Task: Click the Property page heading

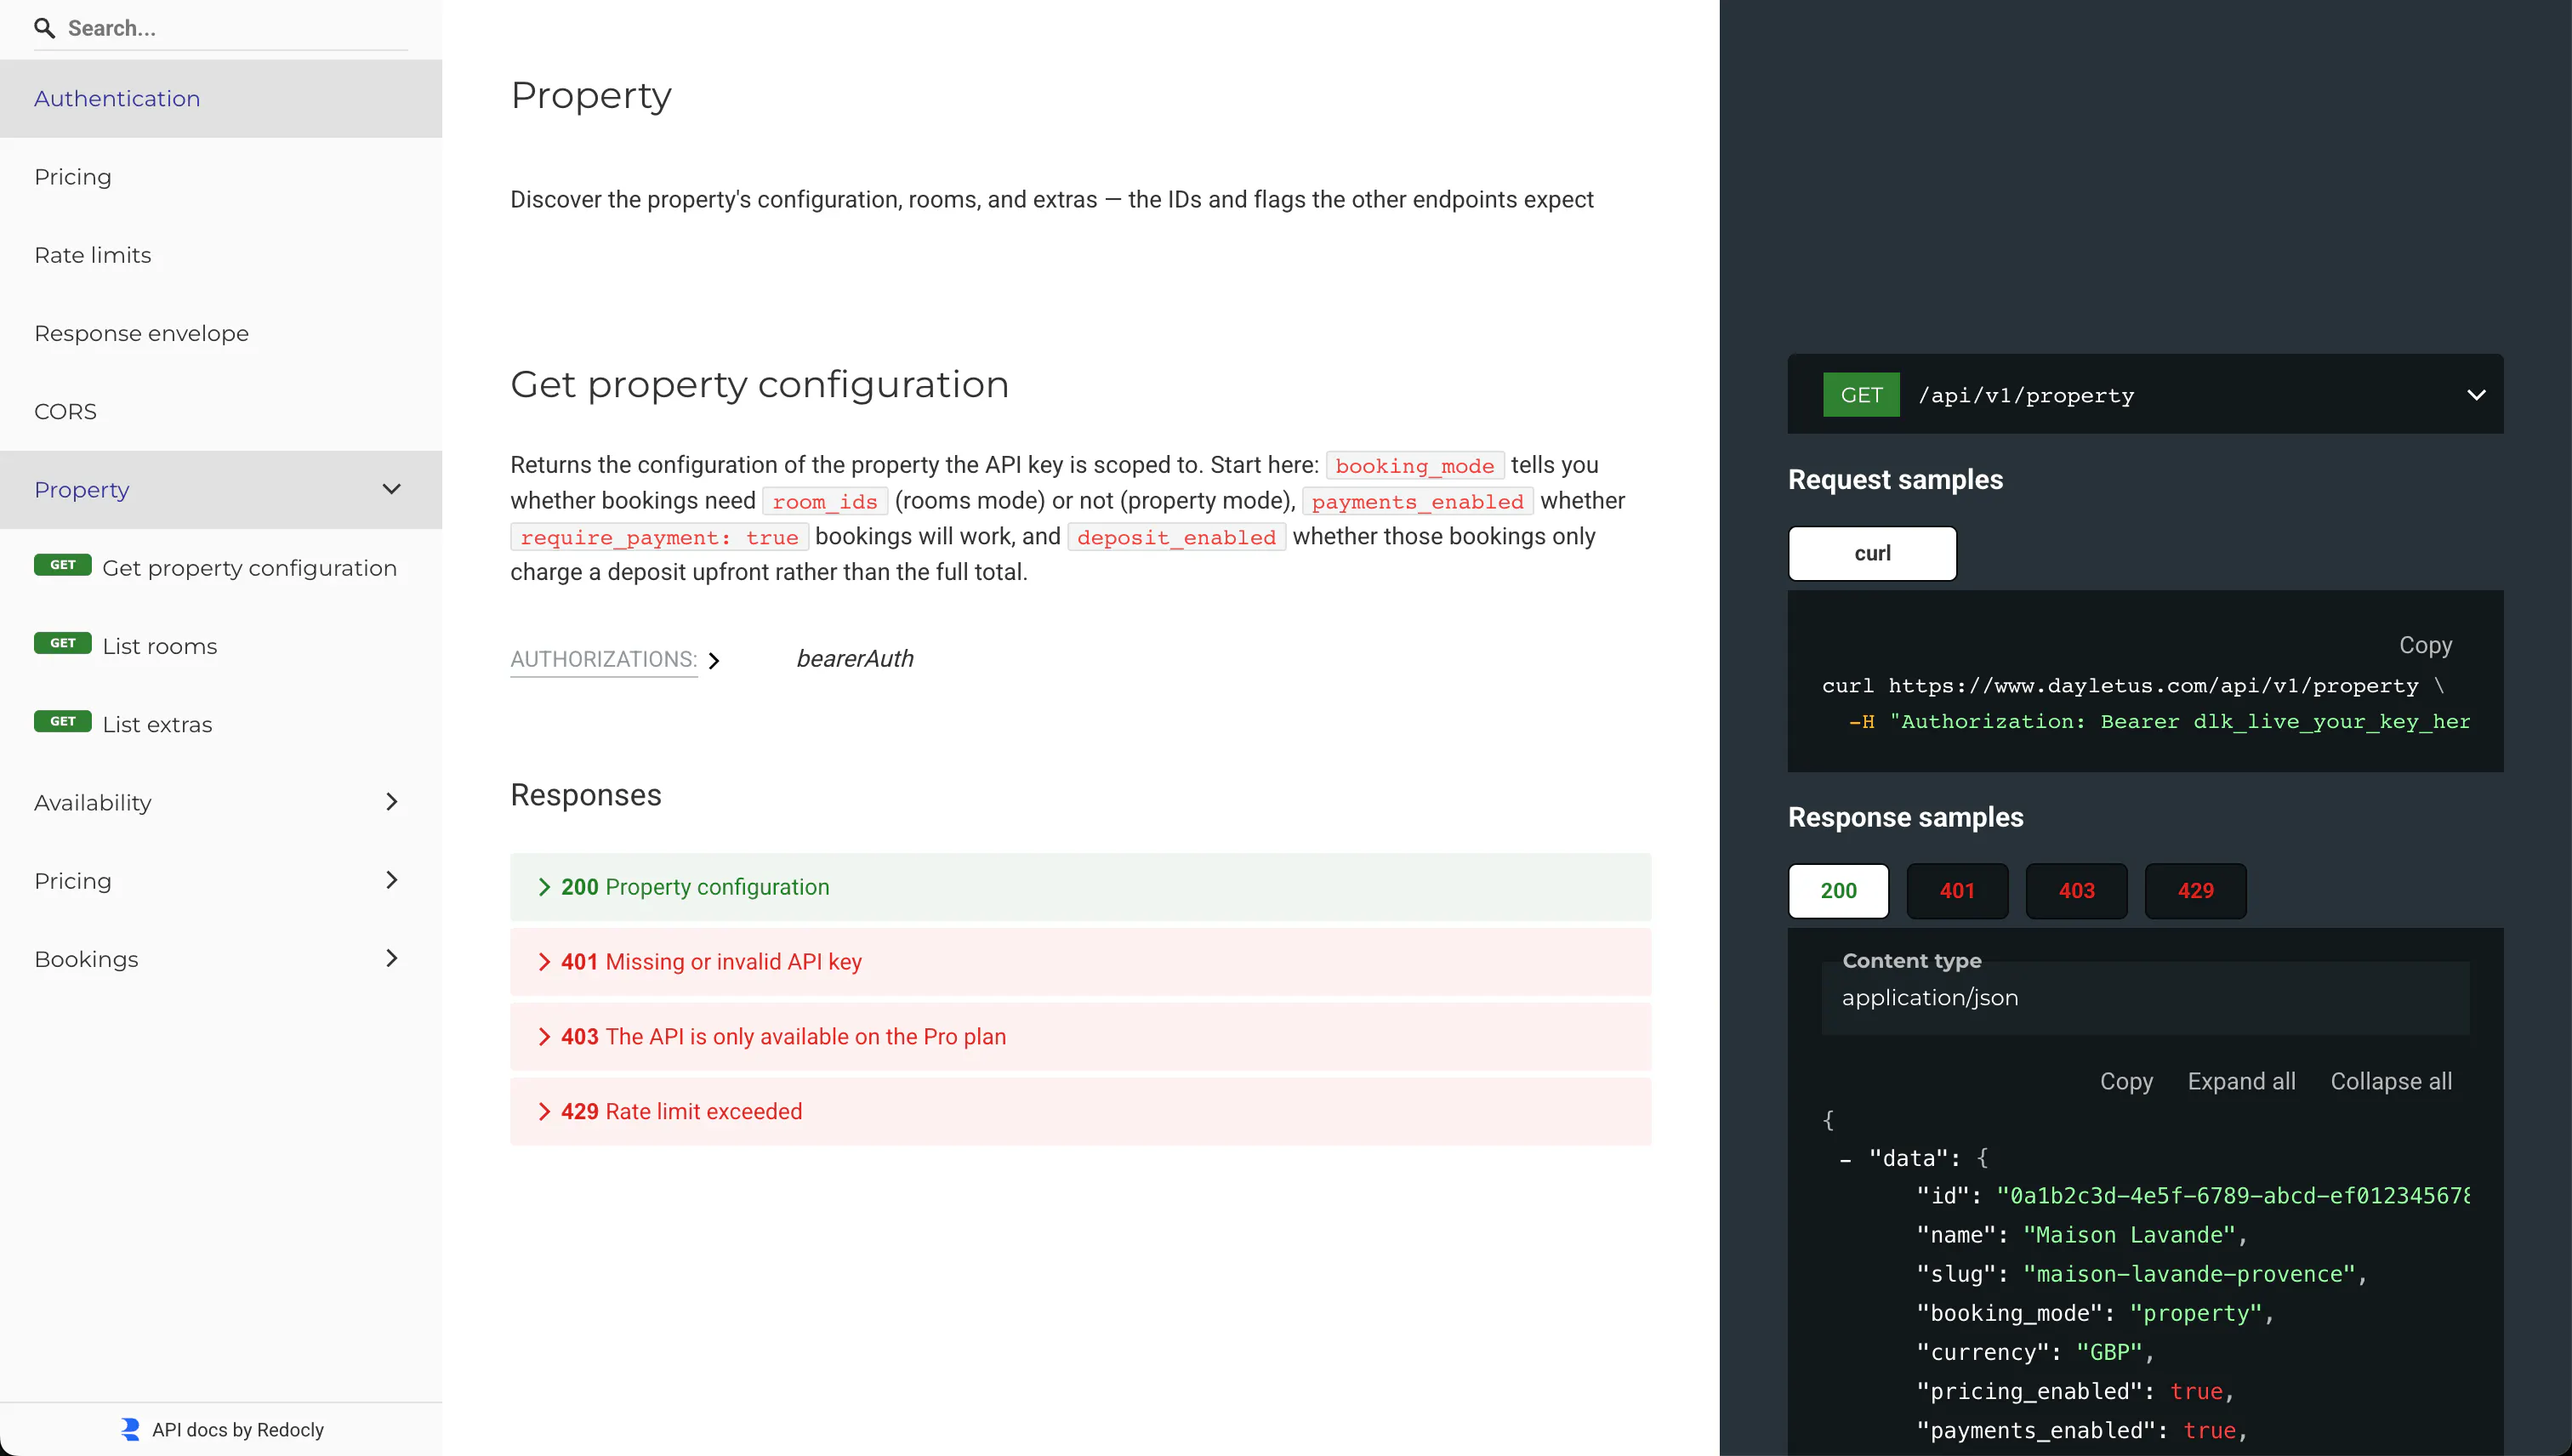Action: pos(591,95)
